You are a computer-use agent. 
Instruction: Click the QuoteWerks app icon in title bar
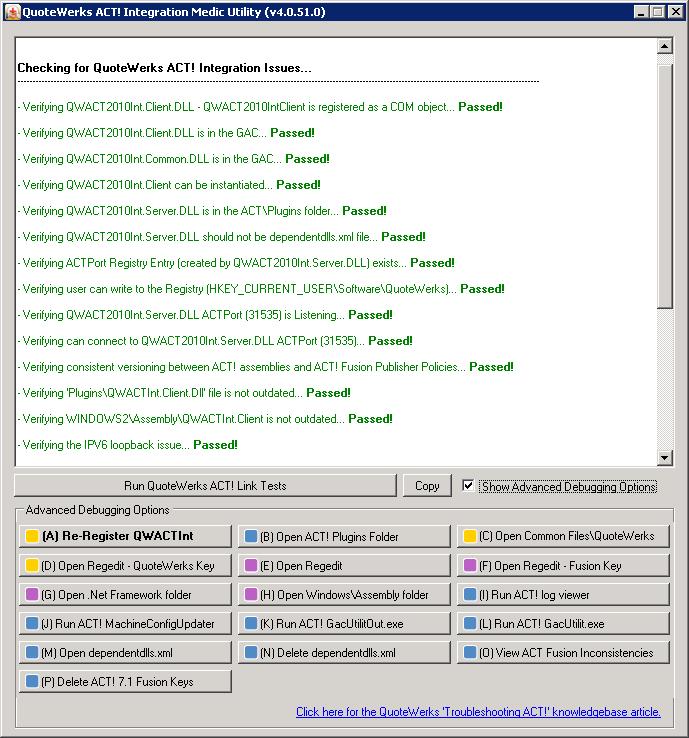point(12,12)
